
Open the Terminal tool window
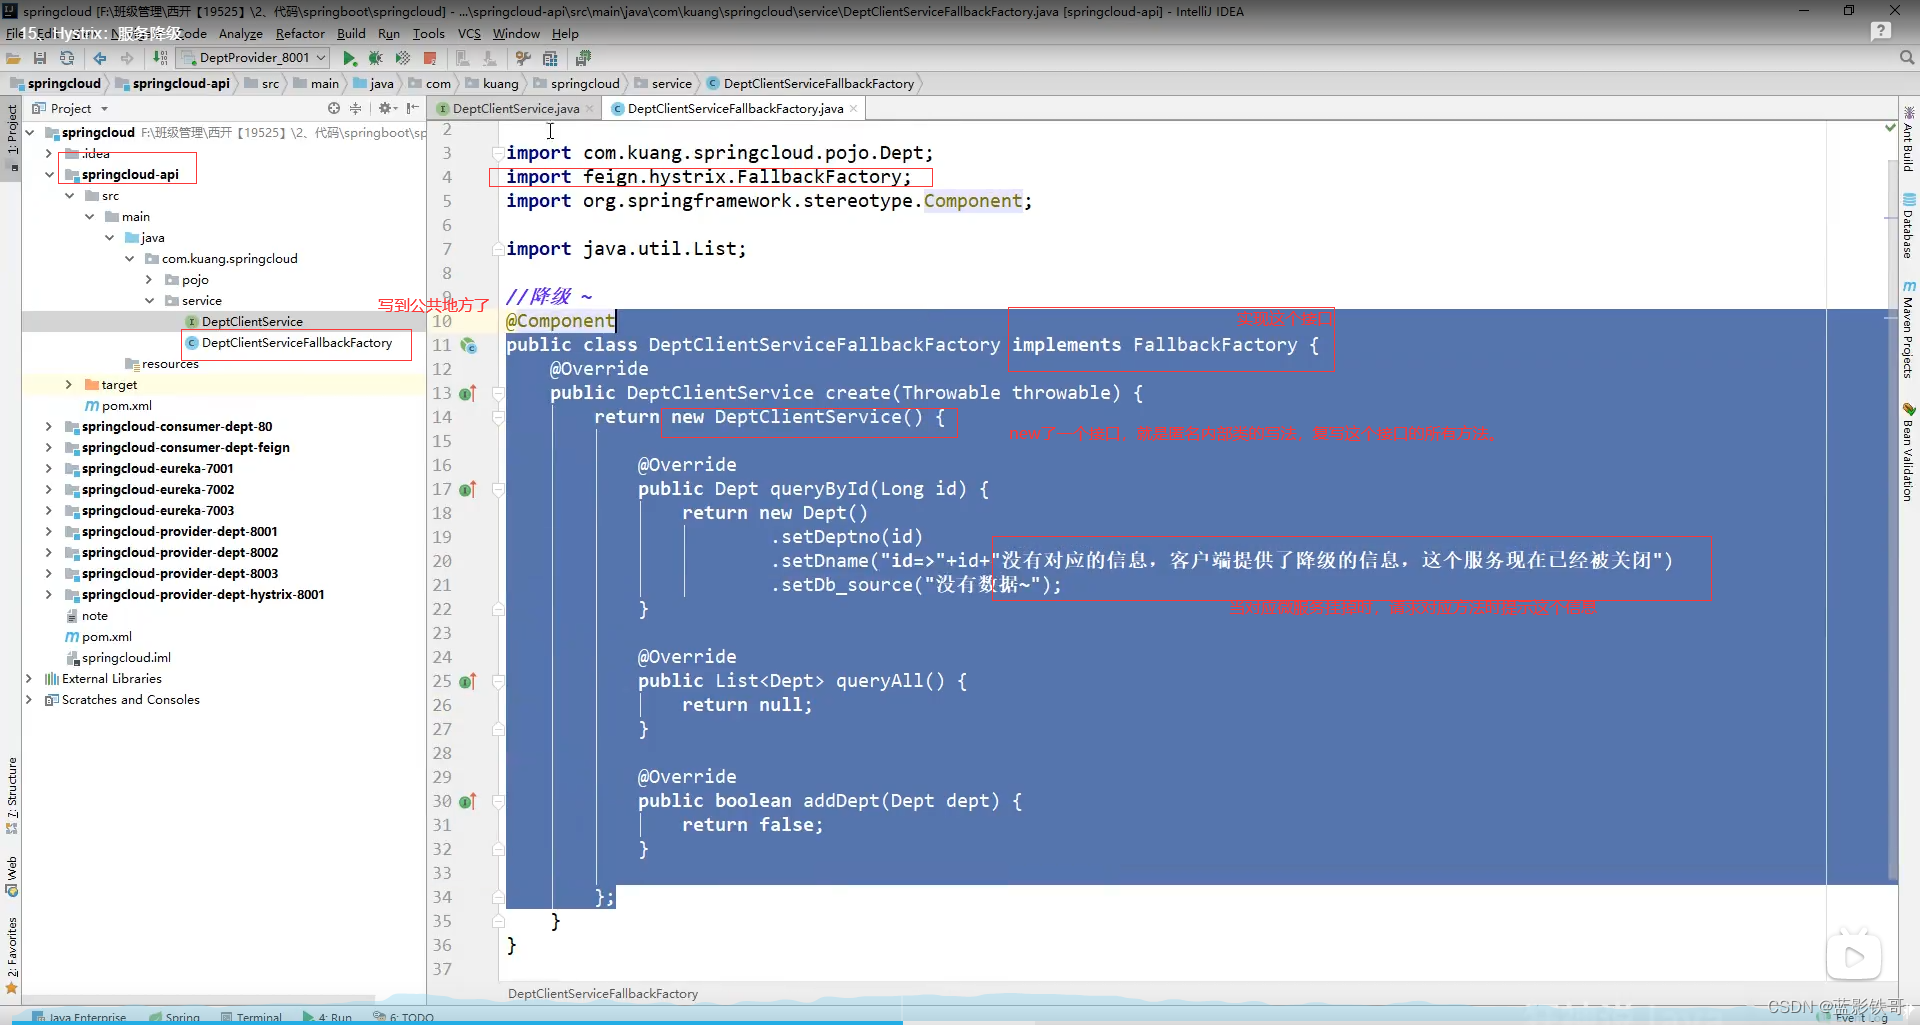pyautogui.click(x=251, y=1017)
